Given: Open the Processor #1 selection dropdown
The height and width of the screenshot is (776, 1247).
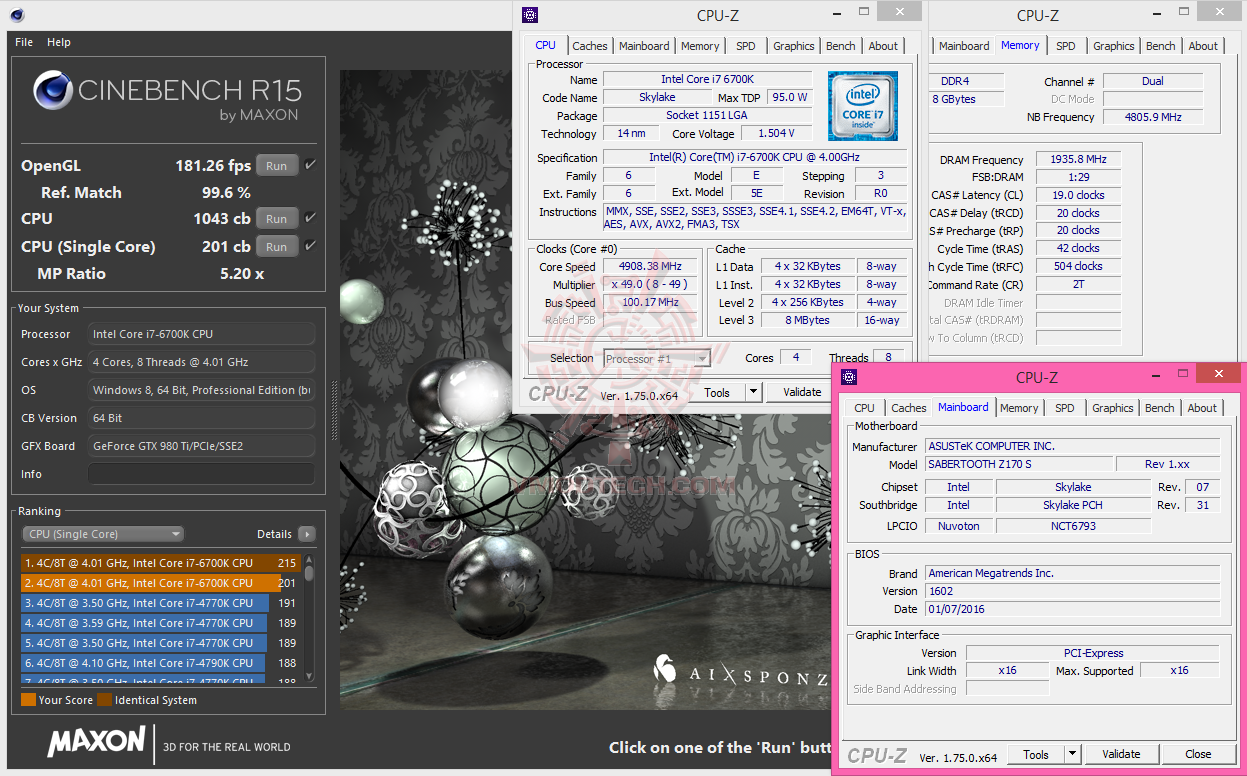Looking at the screenshot, I should (x=657, y=358).
